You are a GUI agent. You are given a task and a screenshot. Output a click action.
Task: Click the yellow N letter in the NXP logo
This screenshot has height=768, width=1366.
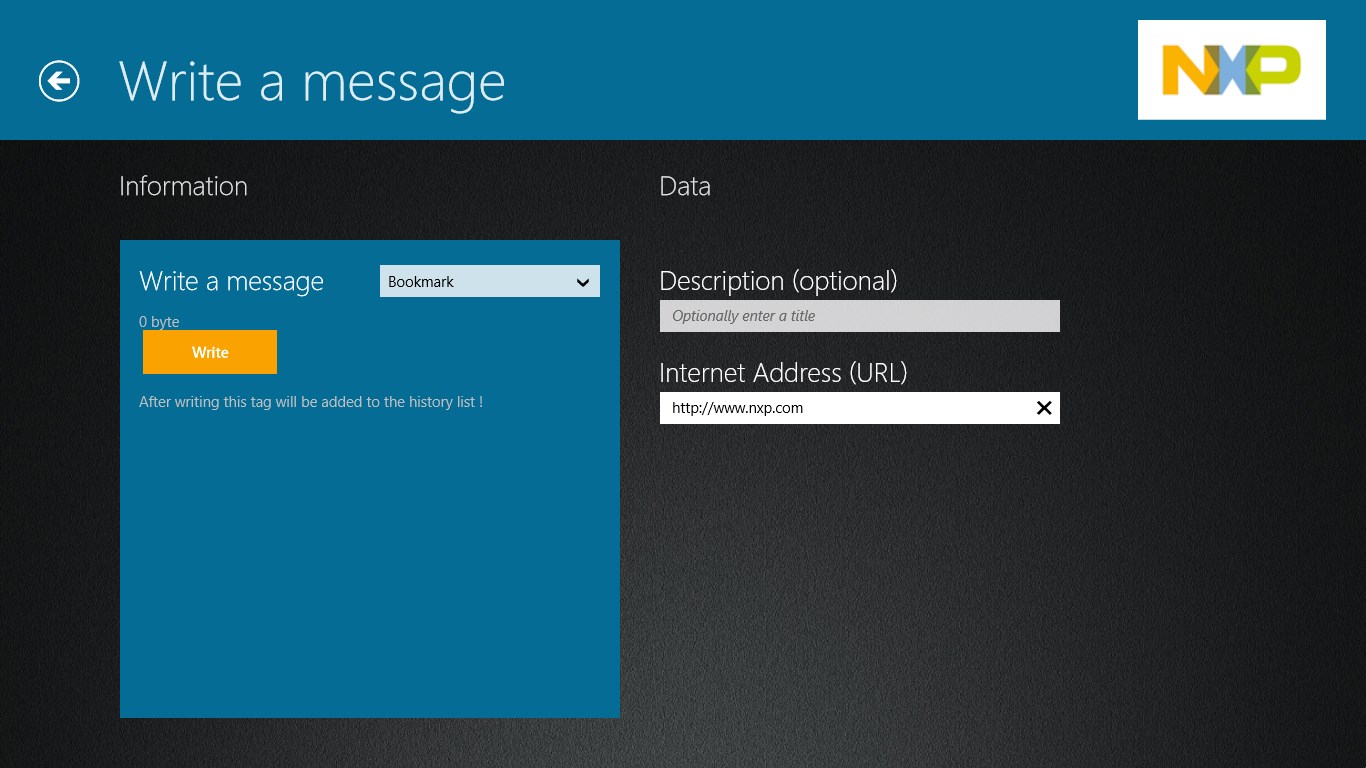[1186, 72]
